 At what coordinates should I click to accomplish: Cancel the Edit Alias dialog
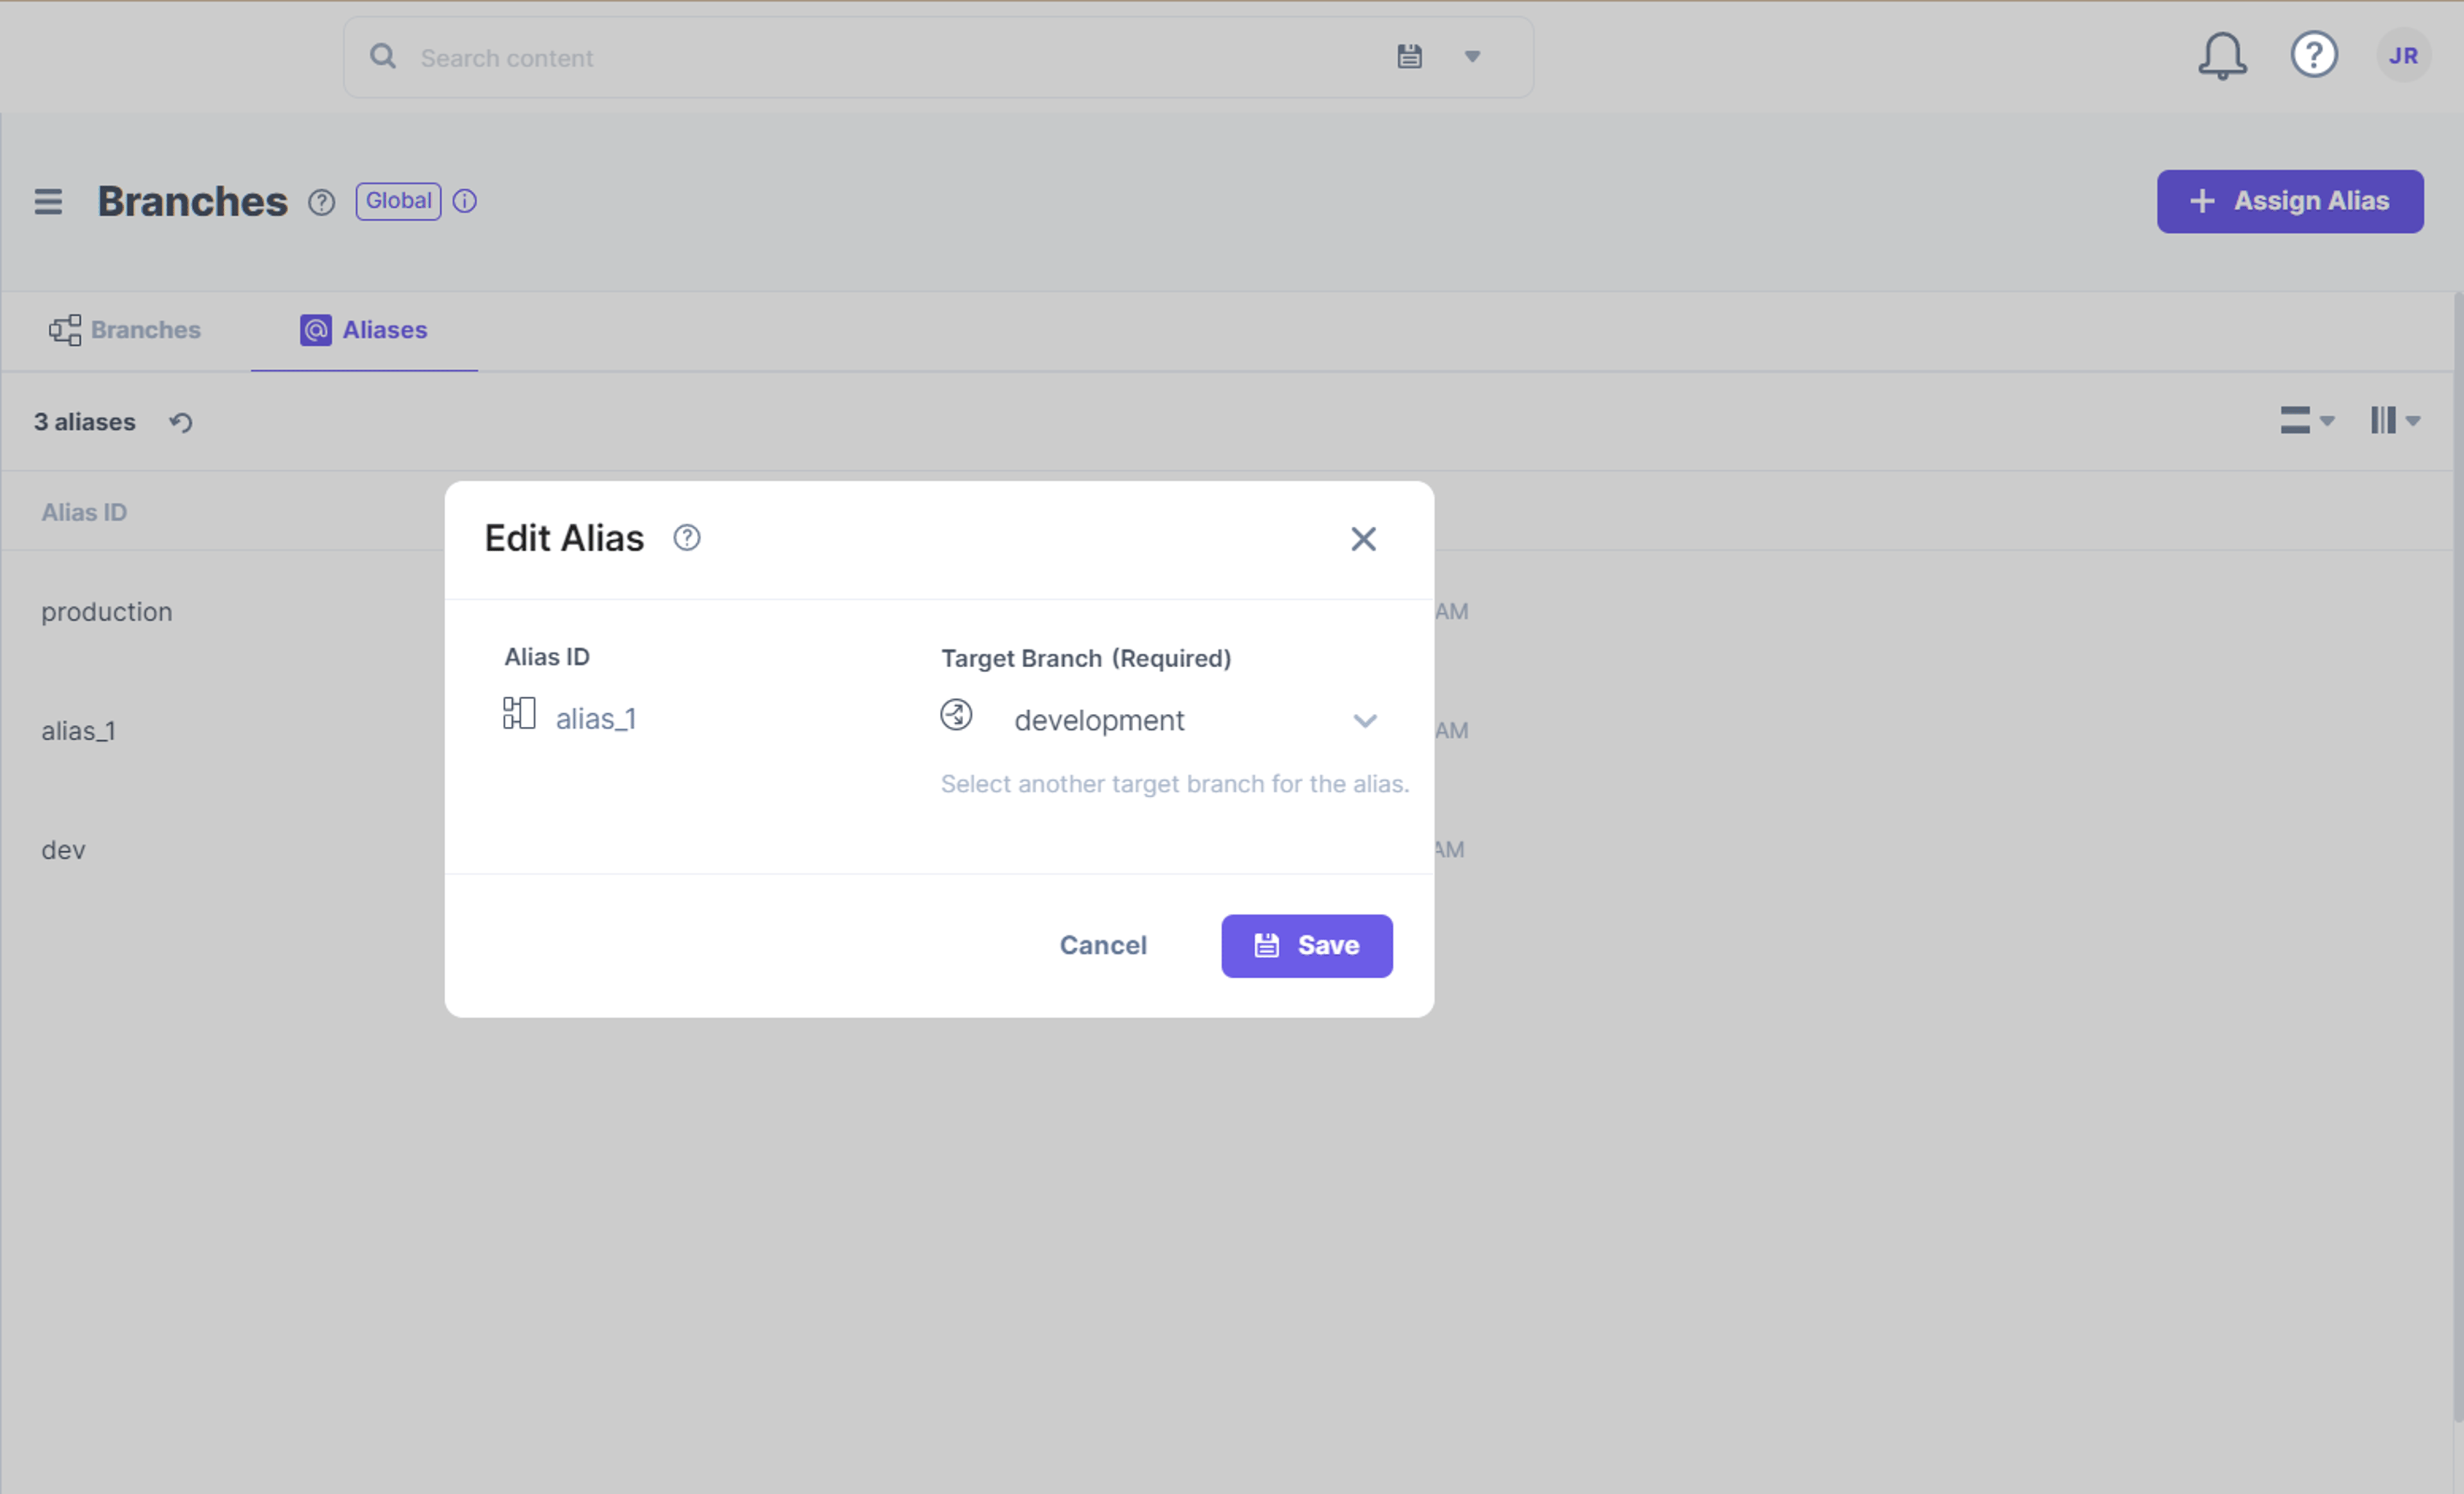(1103, 946)
